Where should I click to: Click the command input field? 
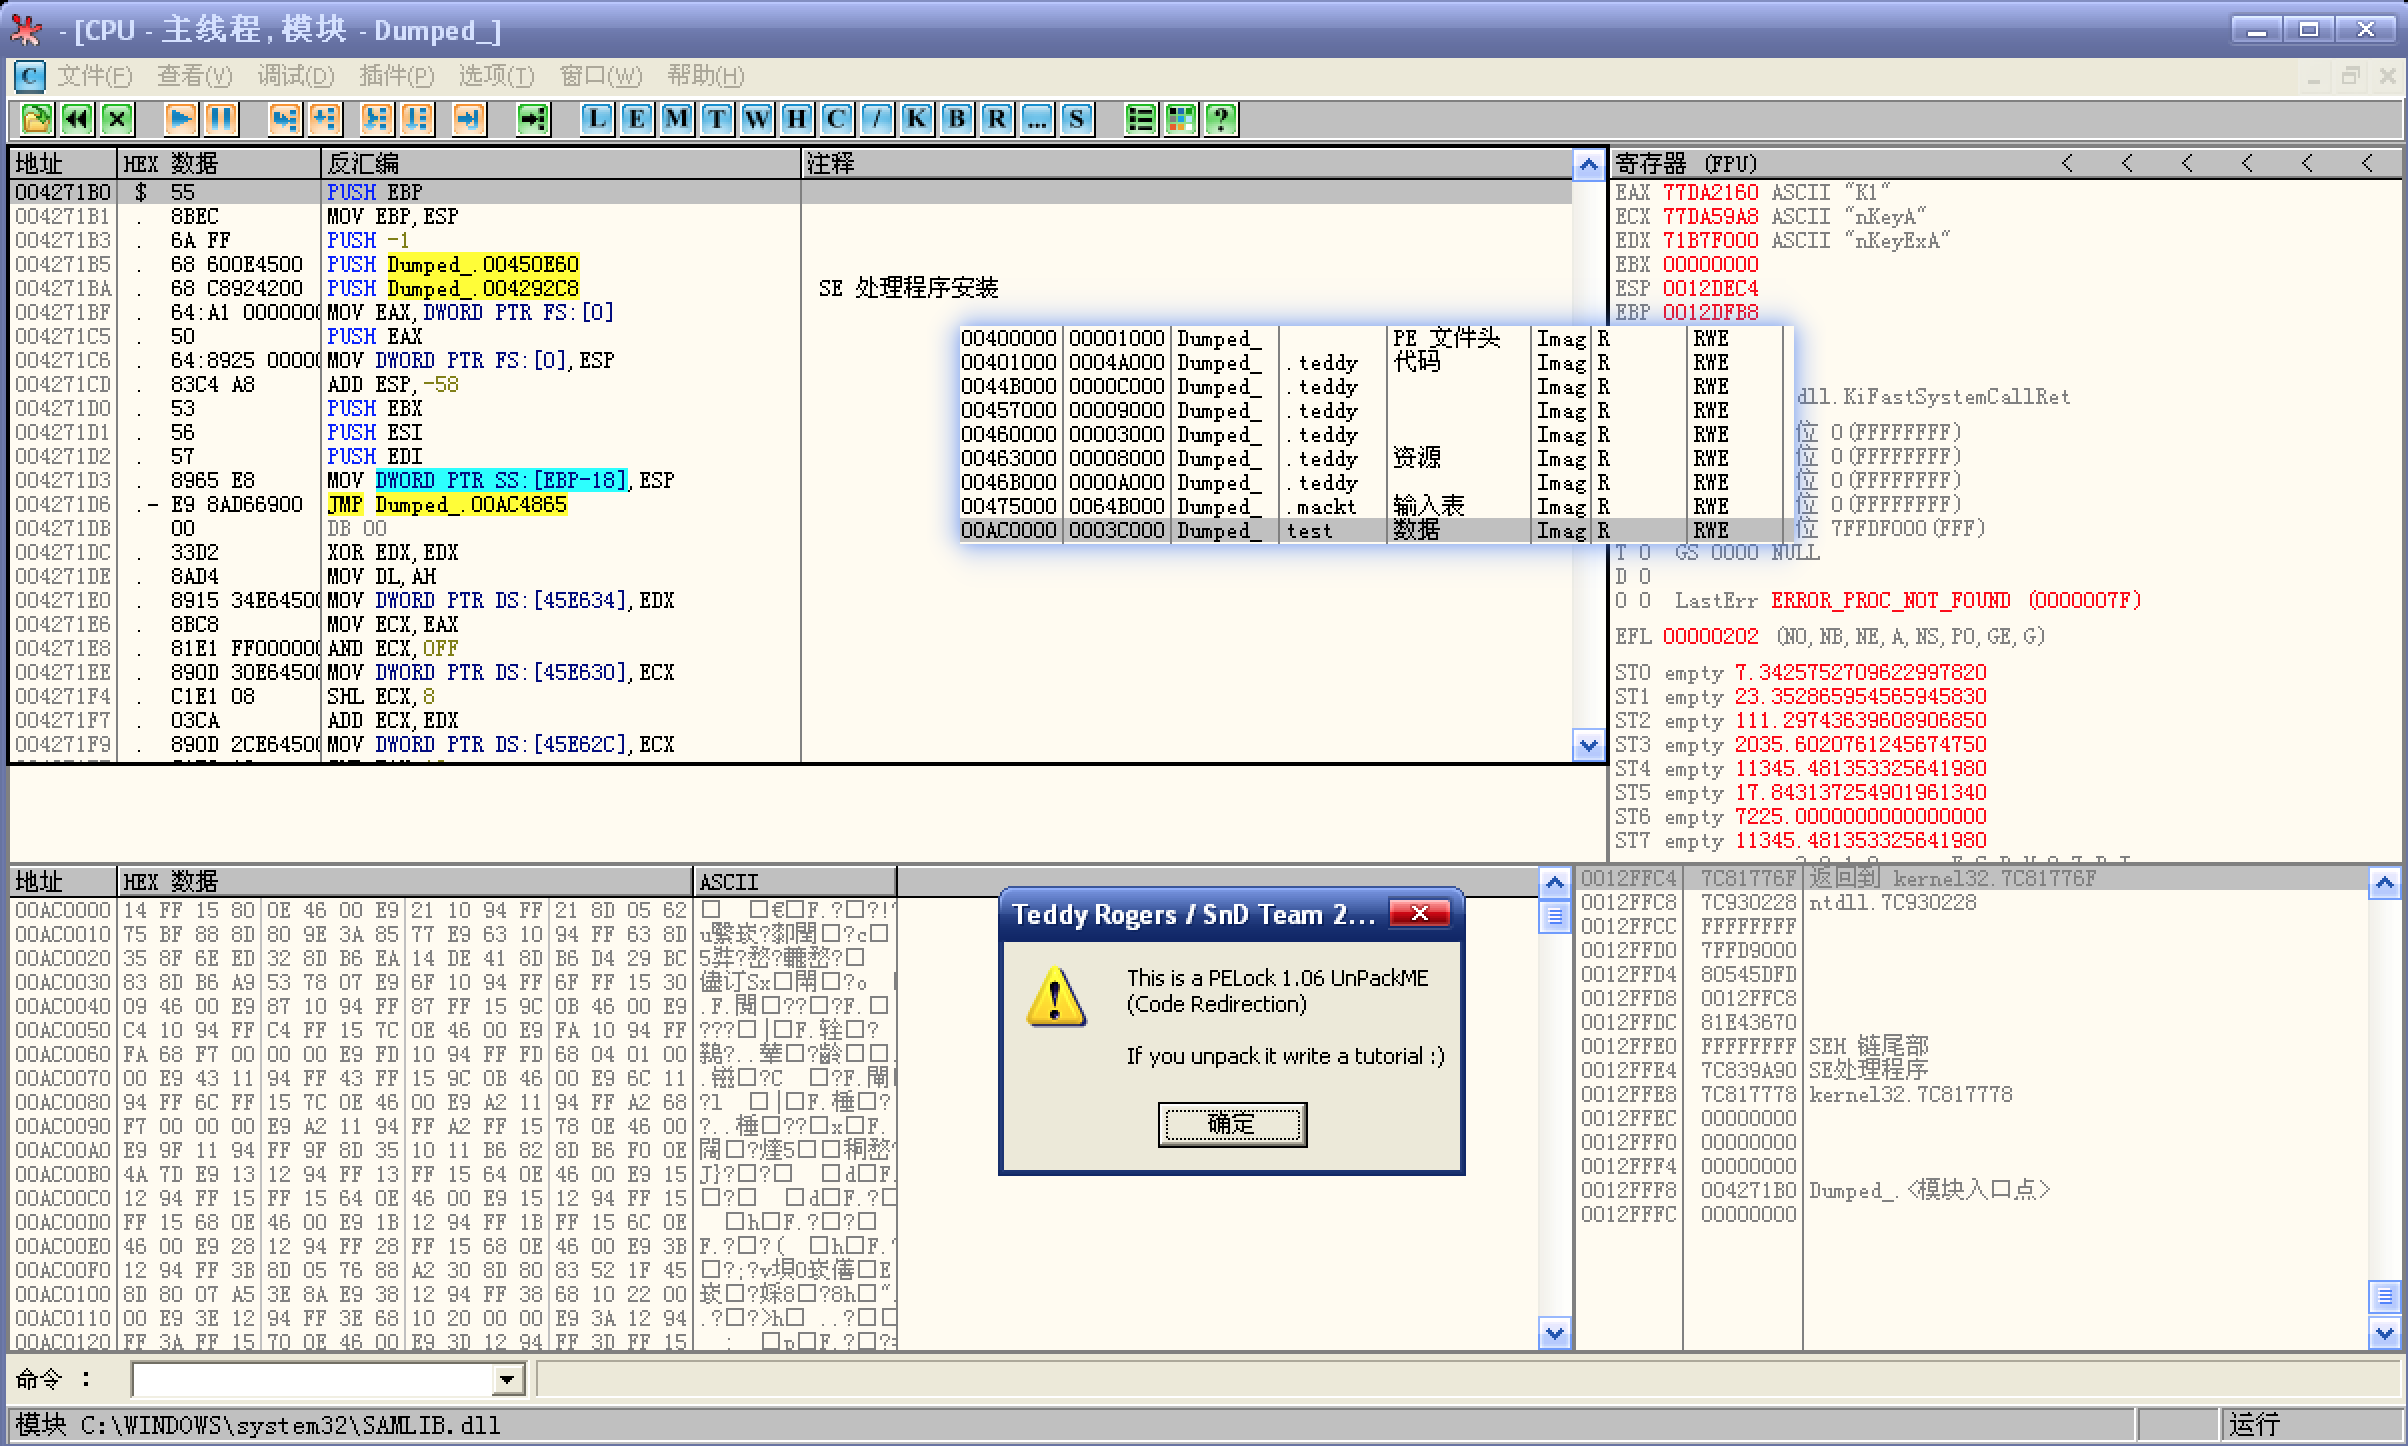[312, 1380]
